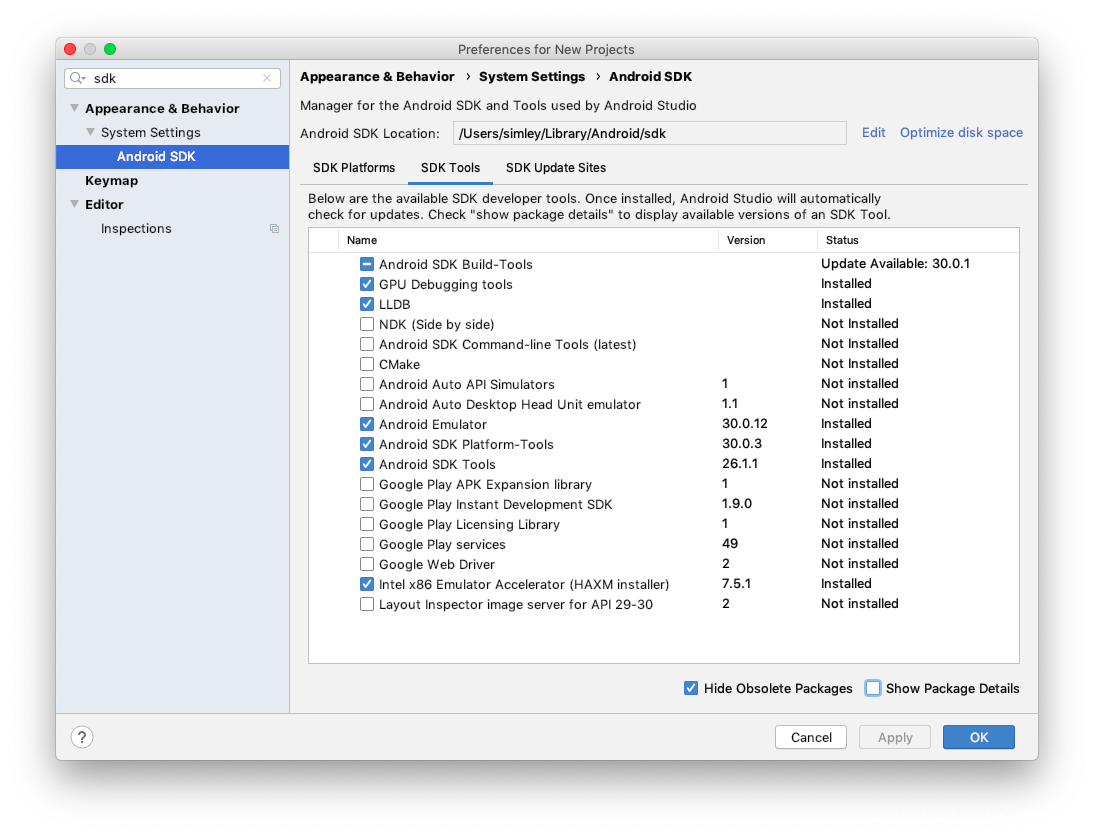Screen dimensions: 1094x834
Task: Collapse the Appearance & Behavior tree node
Action: click(75, 108)
